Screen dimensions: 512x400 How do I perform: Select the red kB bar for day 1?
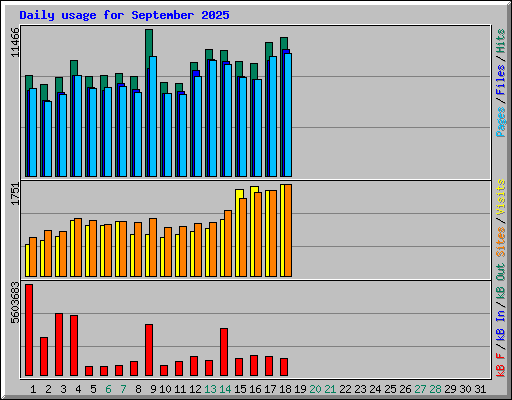click(29, 330)
